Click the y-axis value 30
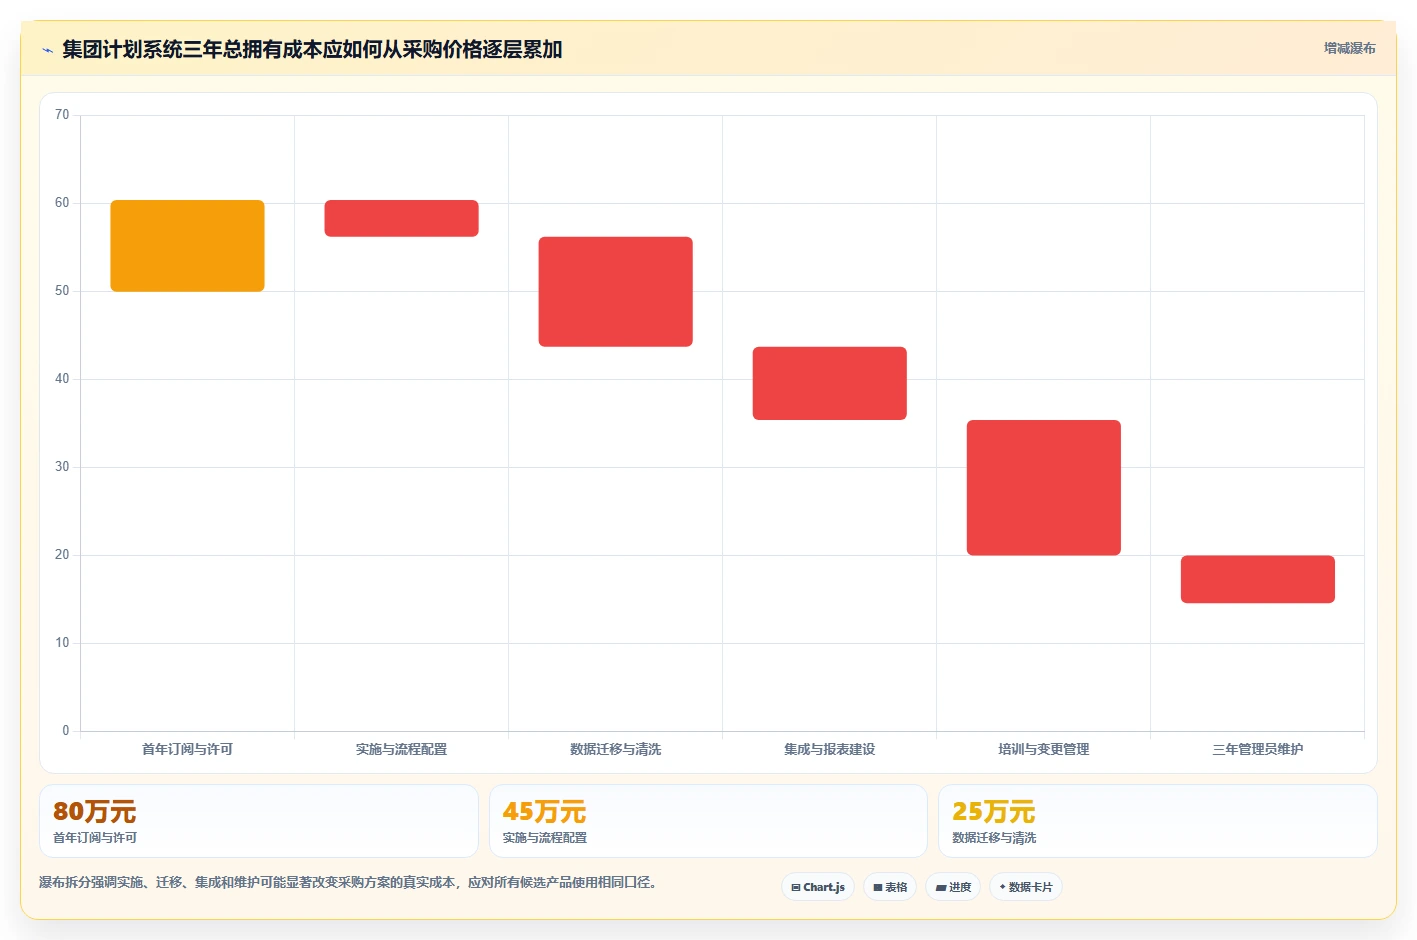 [62, 467]
